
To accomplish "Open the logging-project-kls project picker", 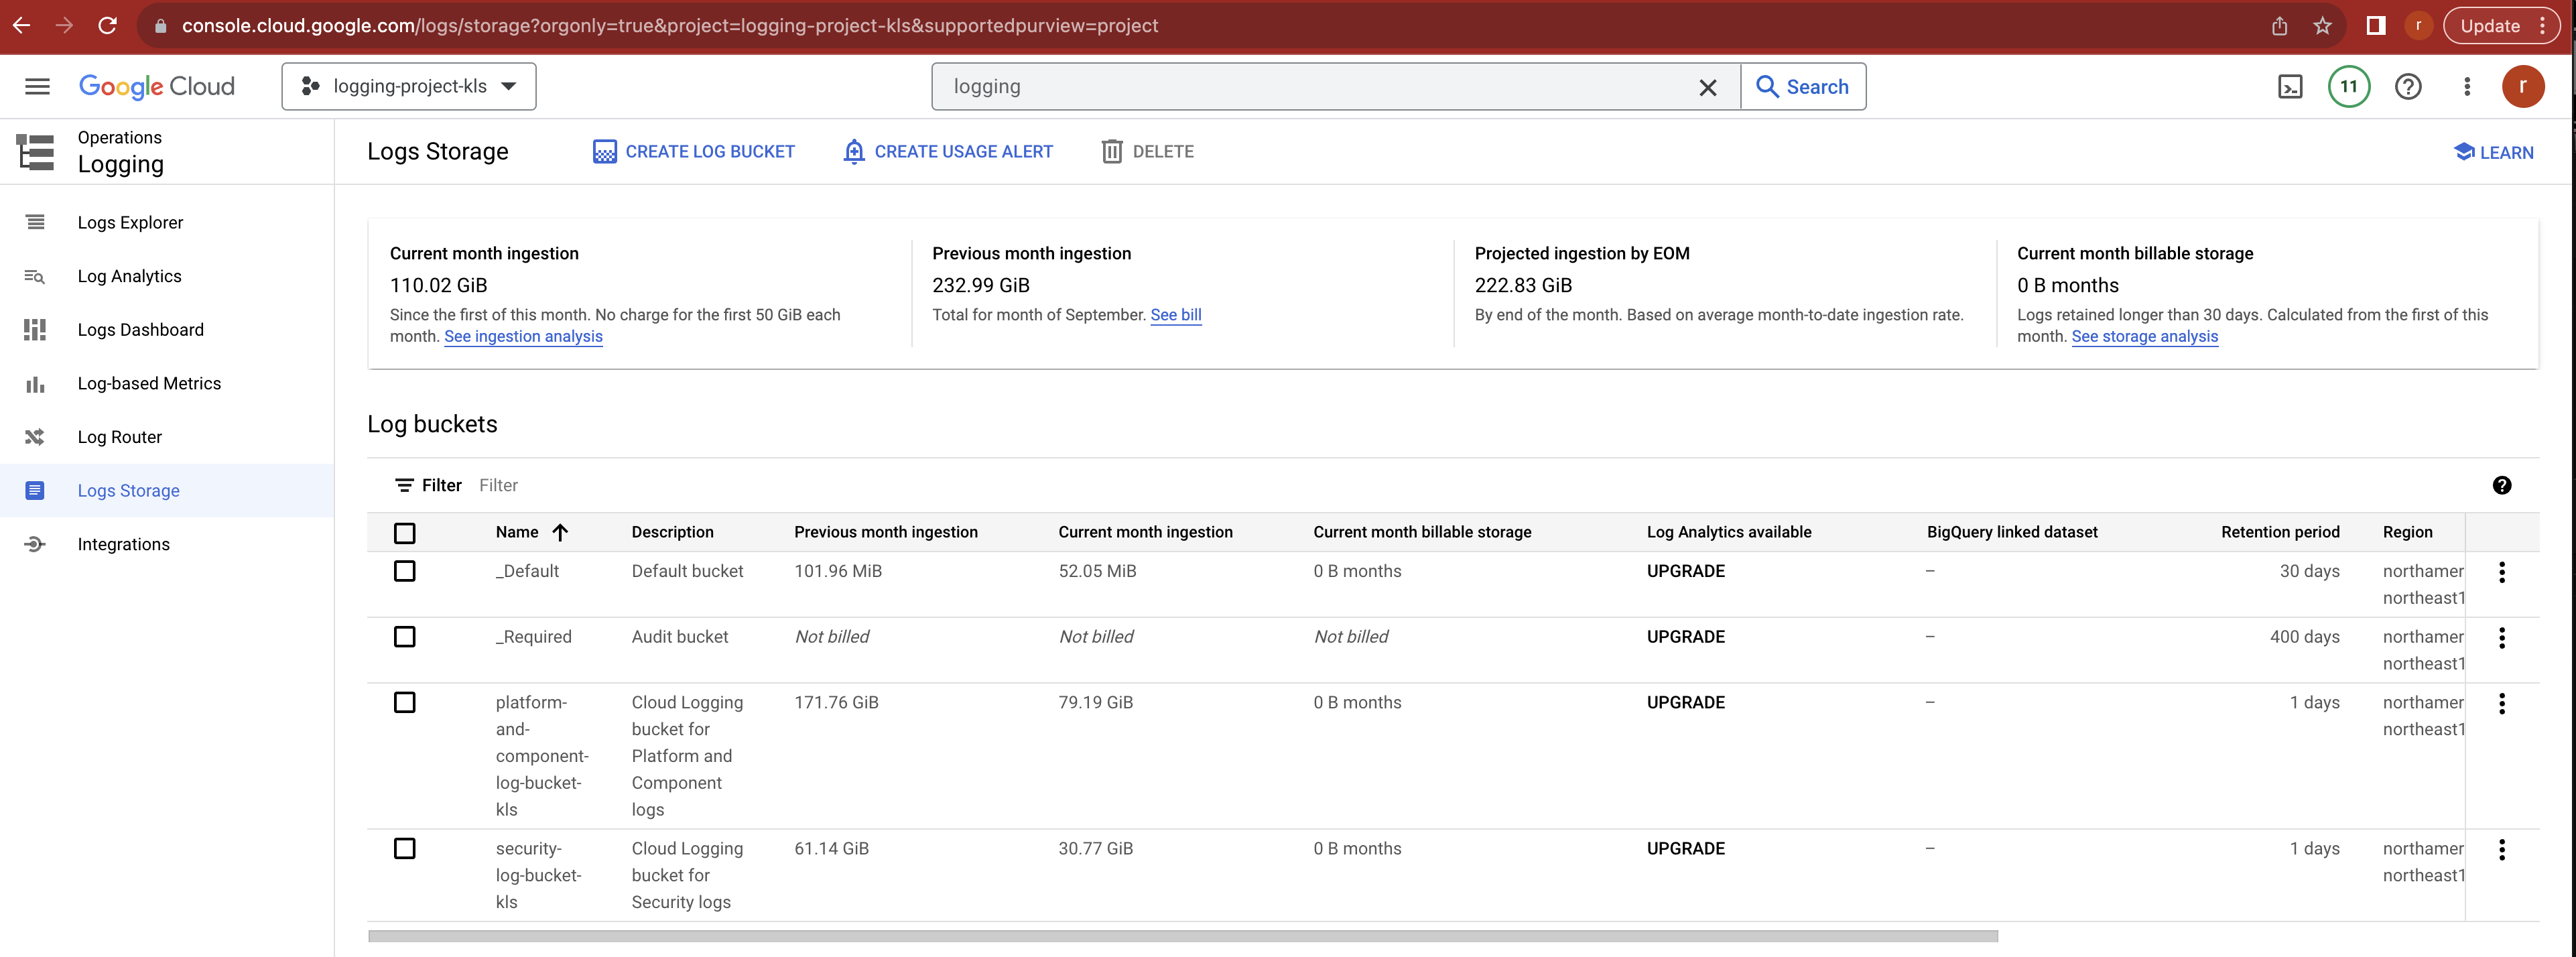I will pos(408,86).
